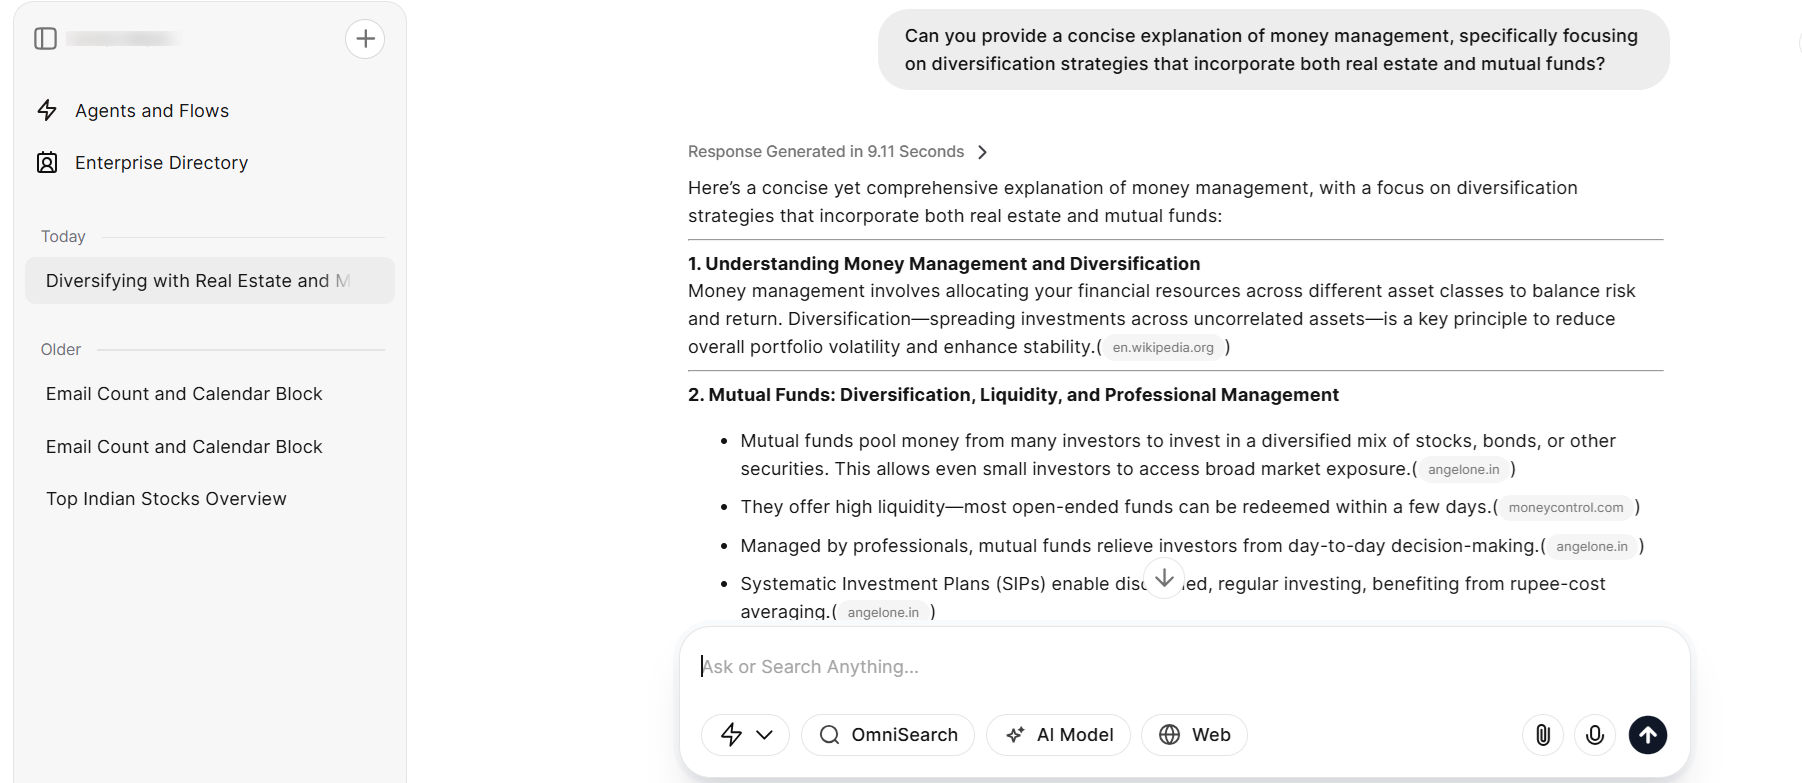Activate voice input with the microphone icon
This screenshot has width=1802, height=783.
[x=1594, y=735]
